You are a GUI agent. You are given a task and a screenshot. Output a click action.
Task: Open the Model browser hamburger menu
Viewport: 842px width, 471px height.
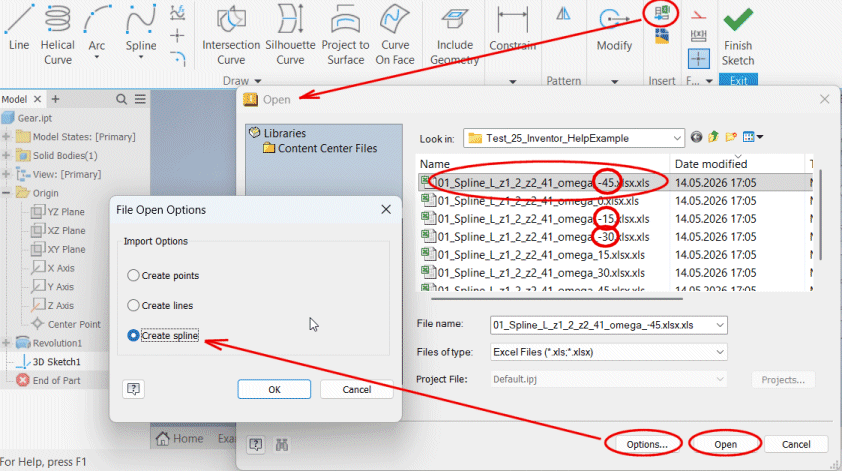[140, 99]
